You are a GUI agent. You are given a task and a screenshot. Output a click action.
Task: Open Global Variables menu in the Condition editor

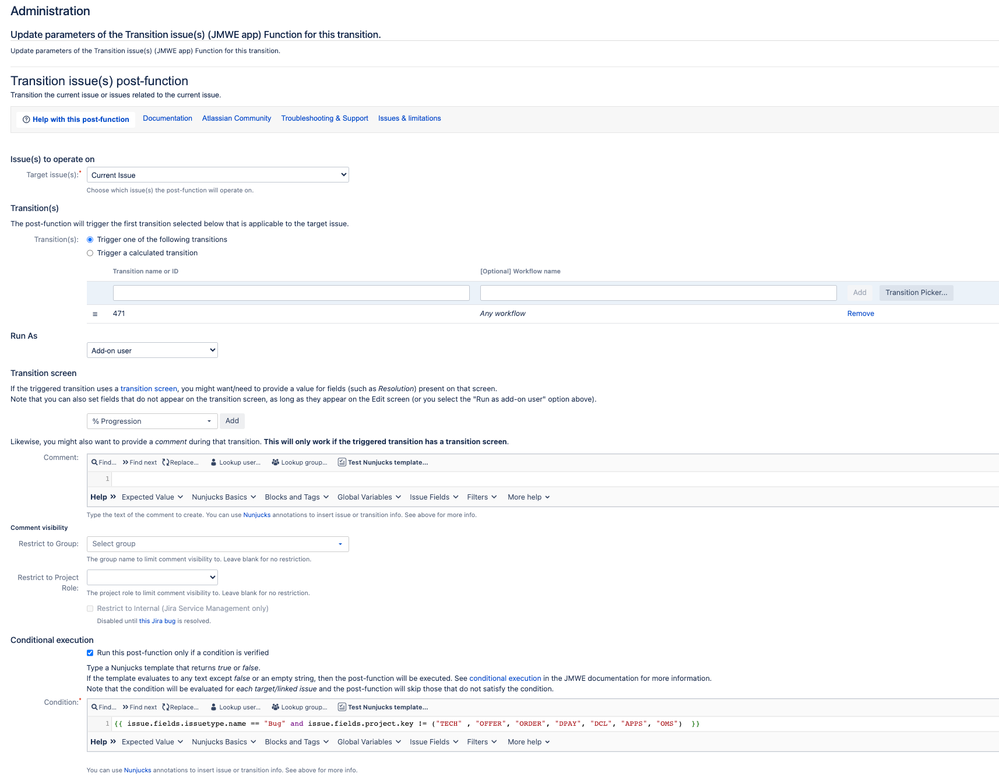point(370,742)
